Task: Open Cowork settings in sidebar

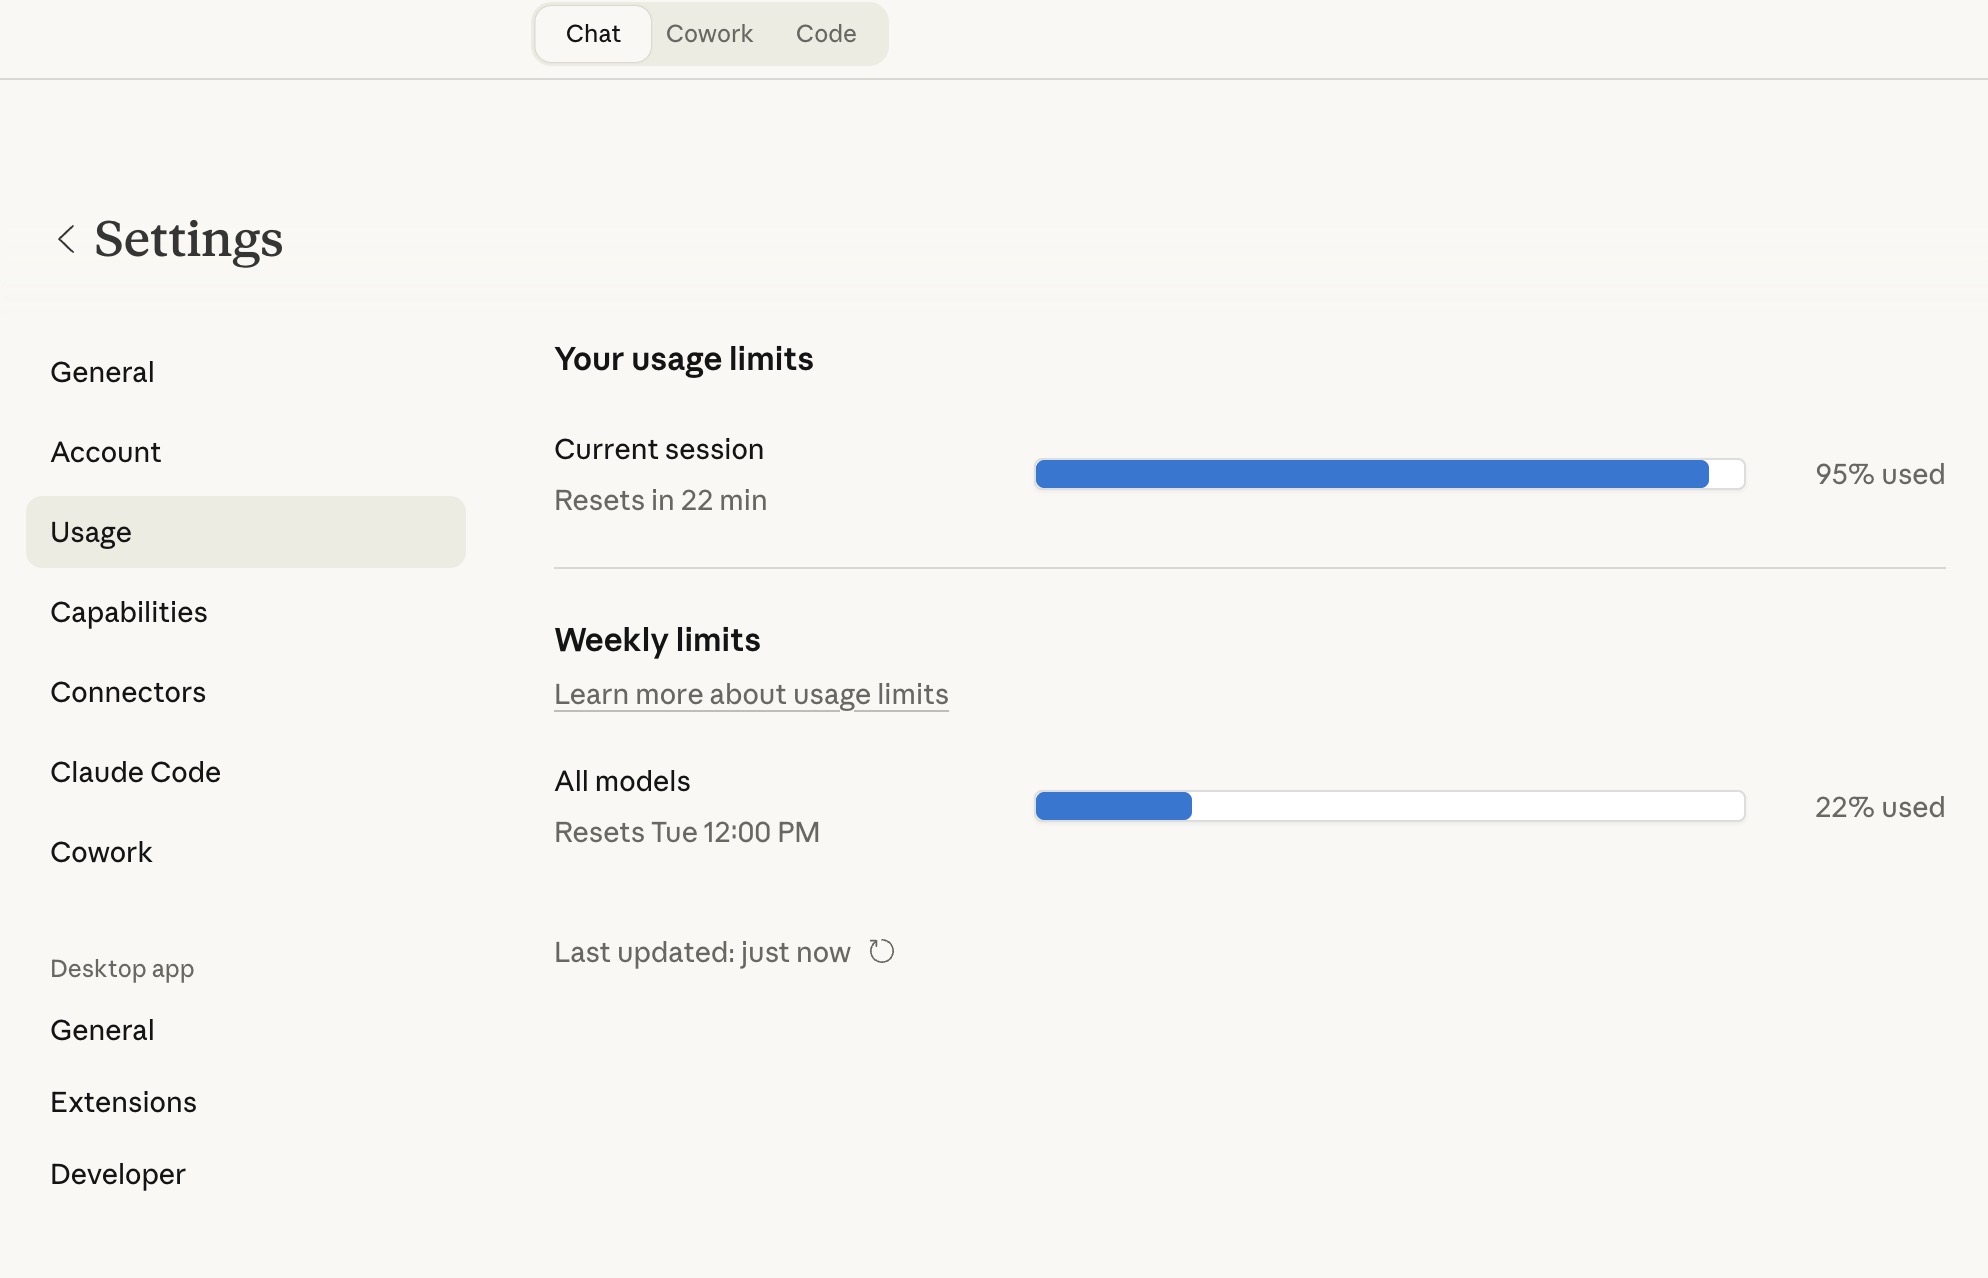Action: (101, 852)
